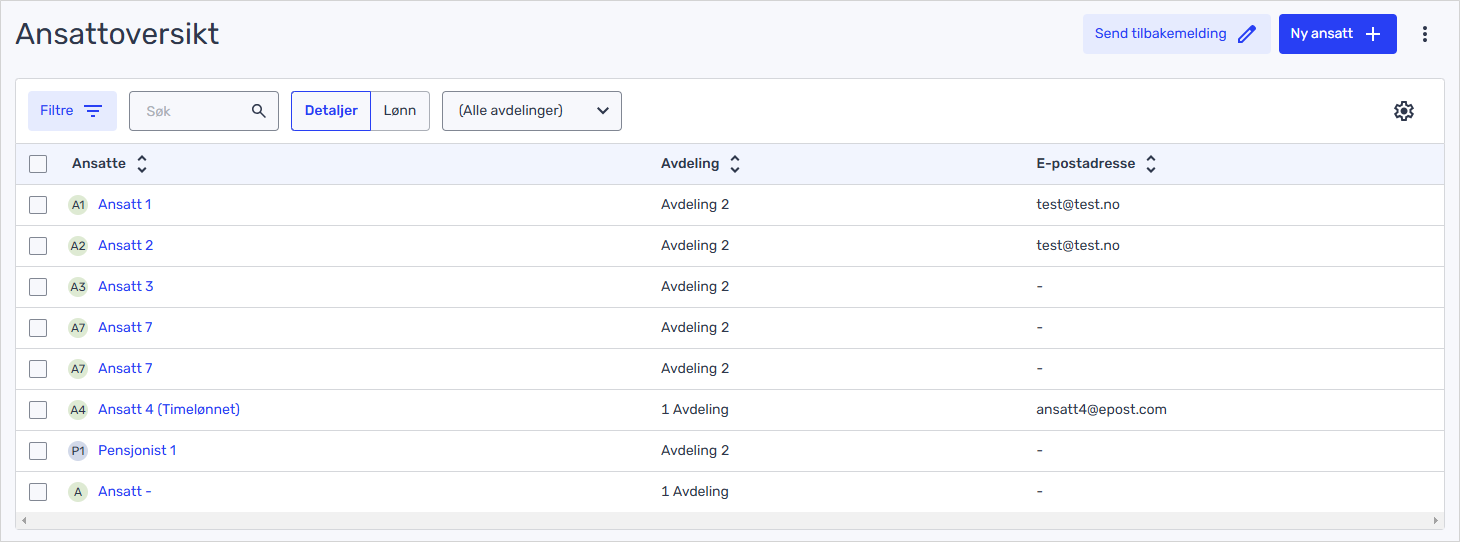Open the Ansatt 4 (Timelønnet) link

(x=169, y=410)
